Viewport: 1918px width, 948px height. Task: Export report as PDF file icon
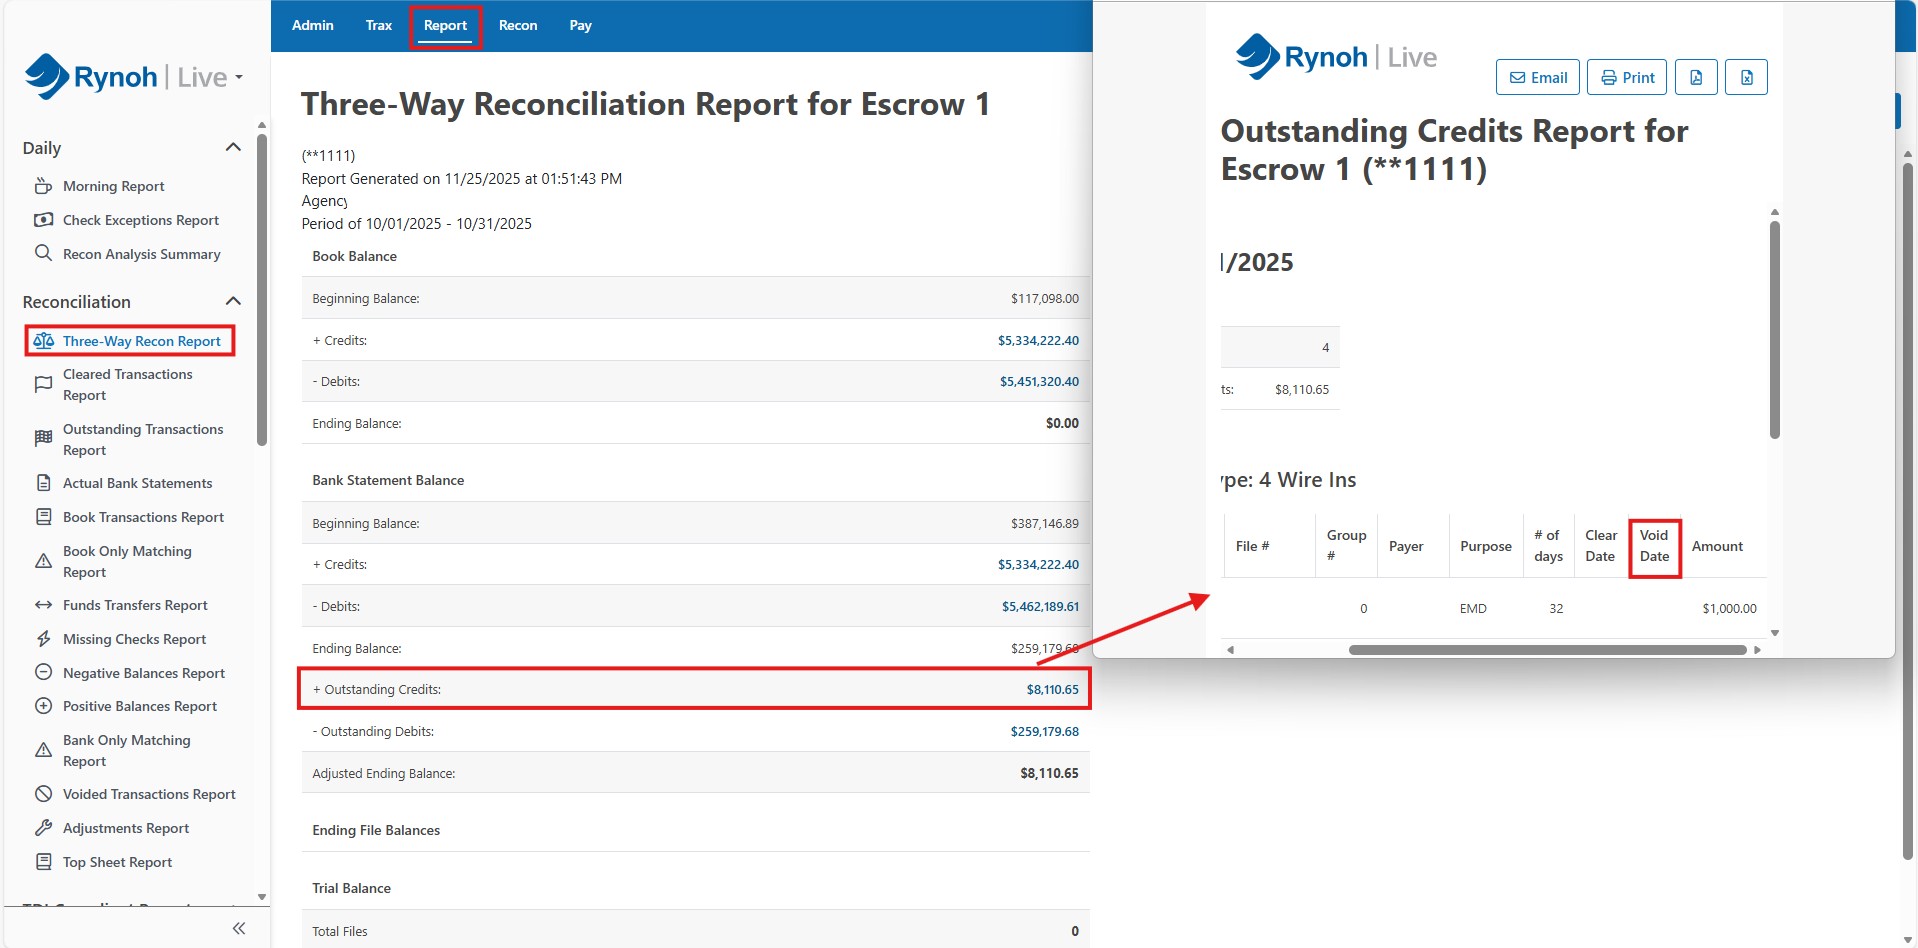(x=1696, y=77)
